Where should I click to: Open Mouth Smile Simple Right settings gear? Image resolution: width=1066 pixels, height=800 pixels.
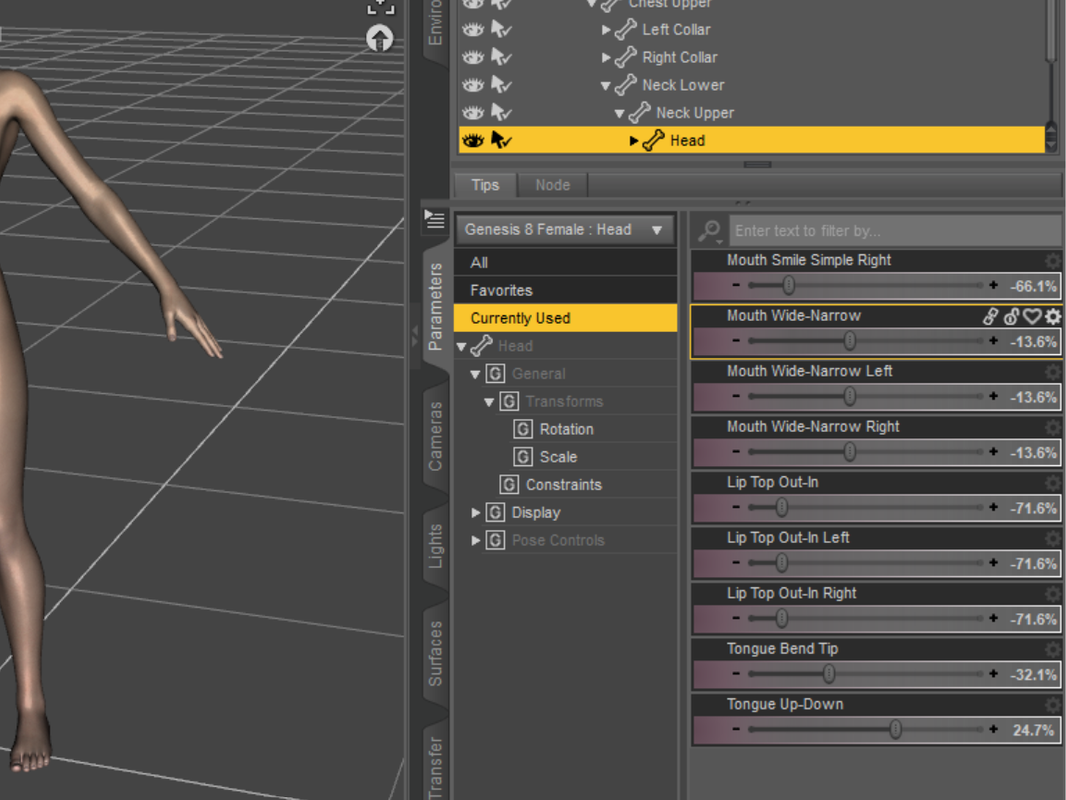1053,260
